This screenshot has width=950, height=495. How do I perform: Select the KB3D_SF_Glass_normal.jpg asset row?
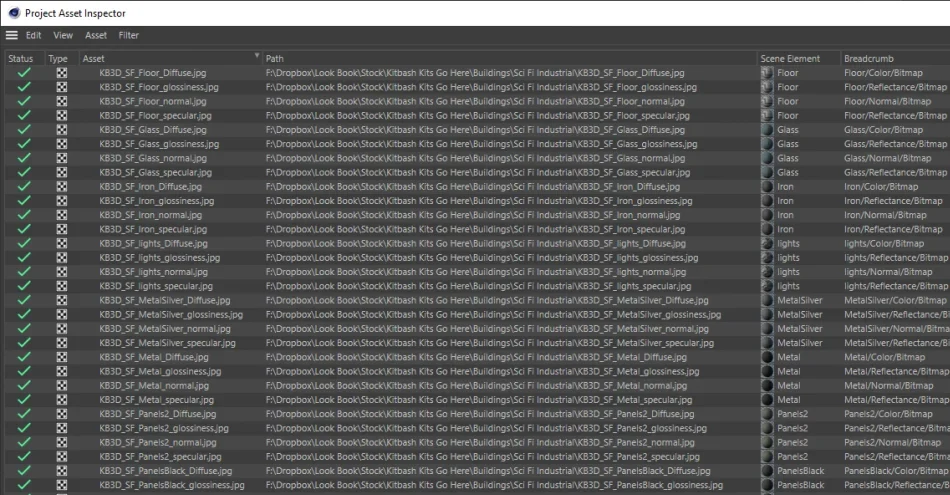click(475, 158)
